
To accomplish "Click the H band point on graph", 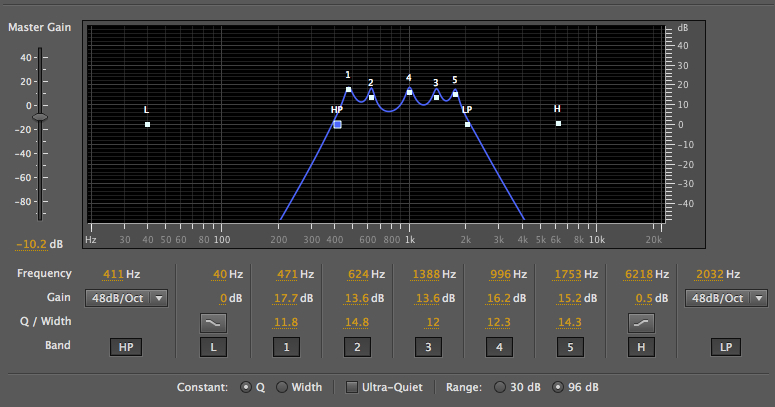I will point(558,123).
